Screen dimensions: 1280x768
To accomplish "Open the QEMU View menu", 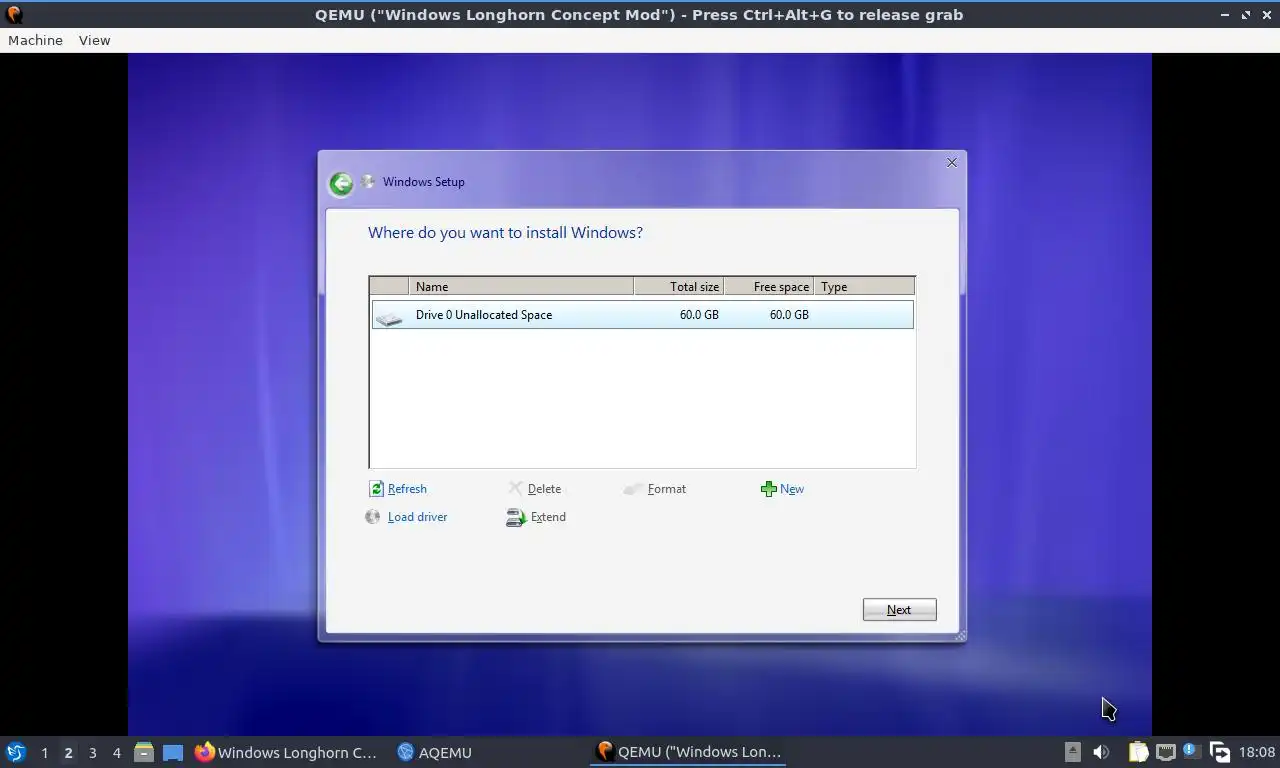I will click(94, 40).
